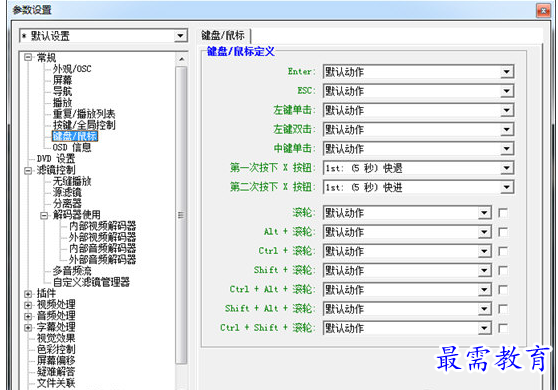Collapse the 滤镜控制 tree node
558x390 pixels.
click(x=28, y=170)
